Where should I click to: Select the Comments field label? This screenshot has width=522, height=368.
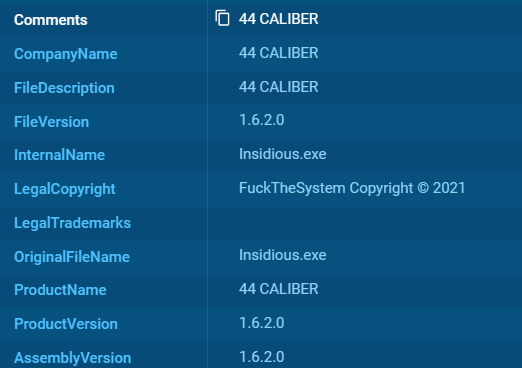point(51,20)
